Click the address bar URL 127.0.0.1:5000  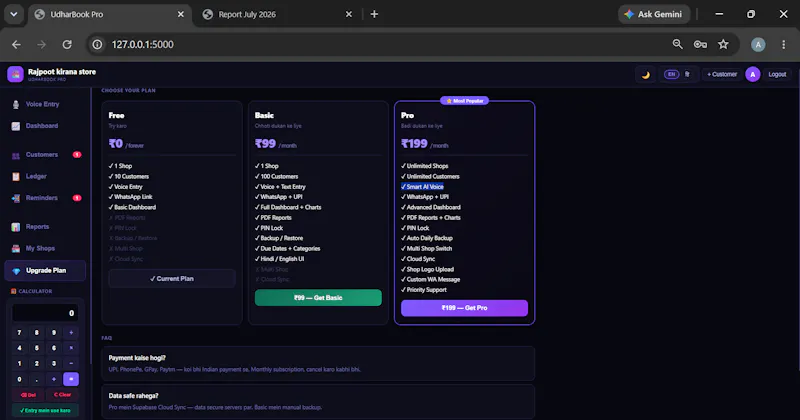[x=143, y=44]
